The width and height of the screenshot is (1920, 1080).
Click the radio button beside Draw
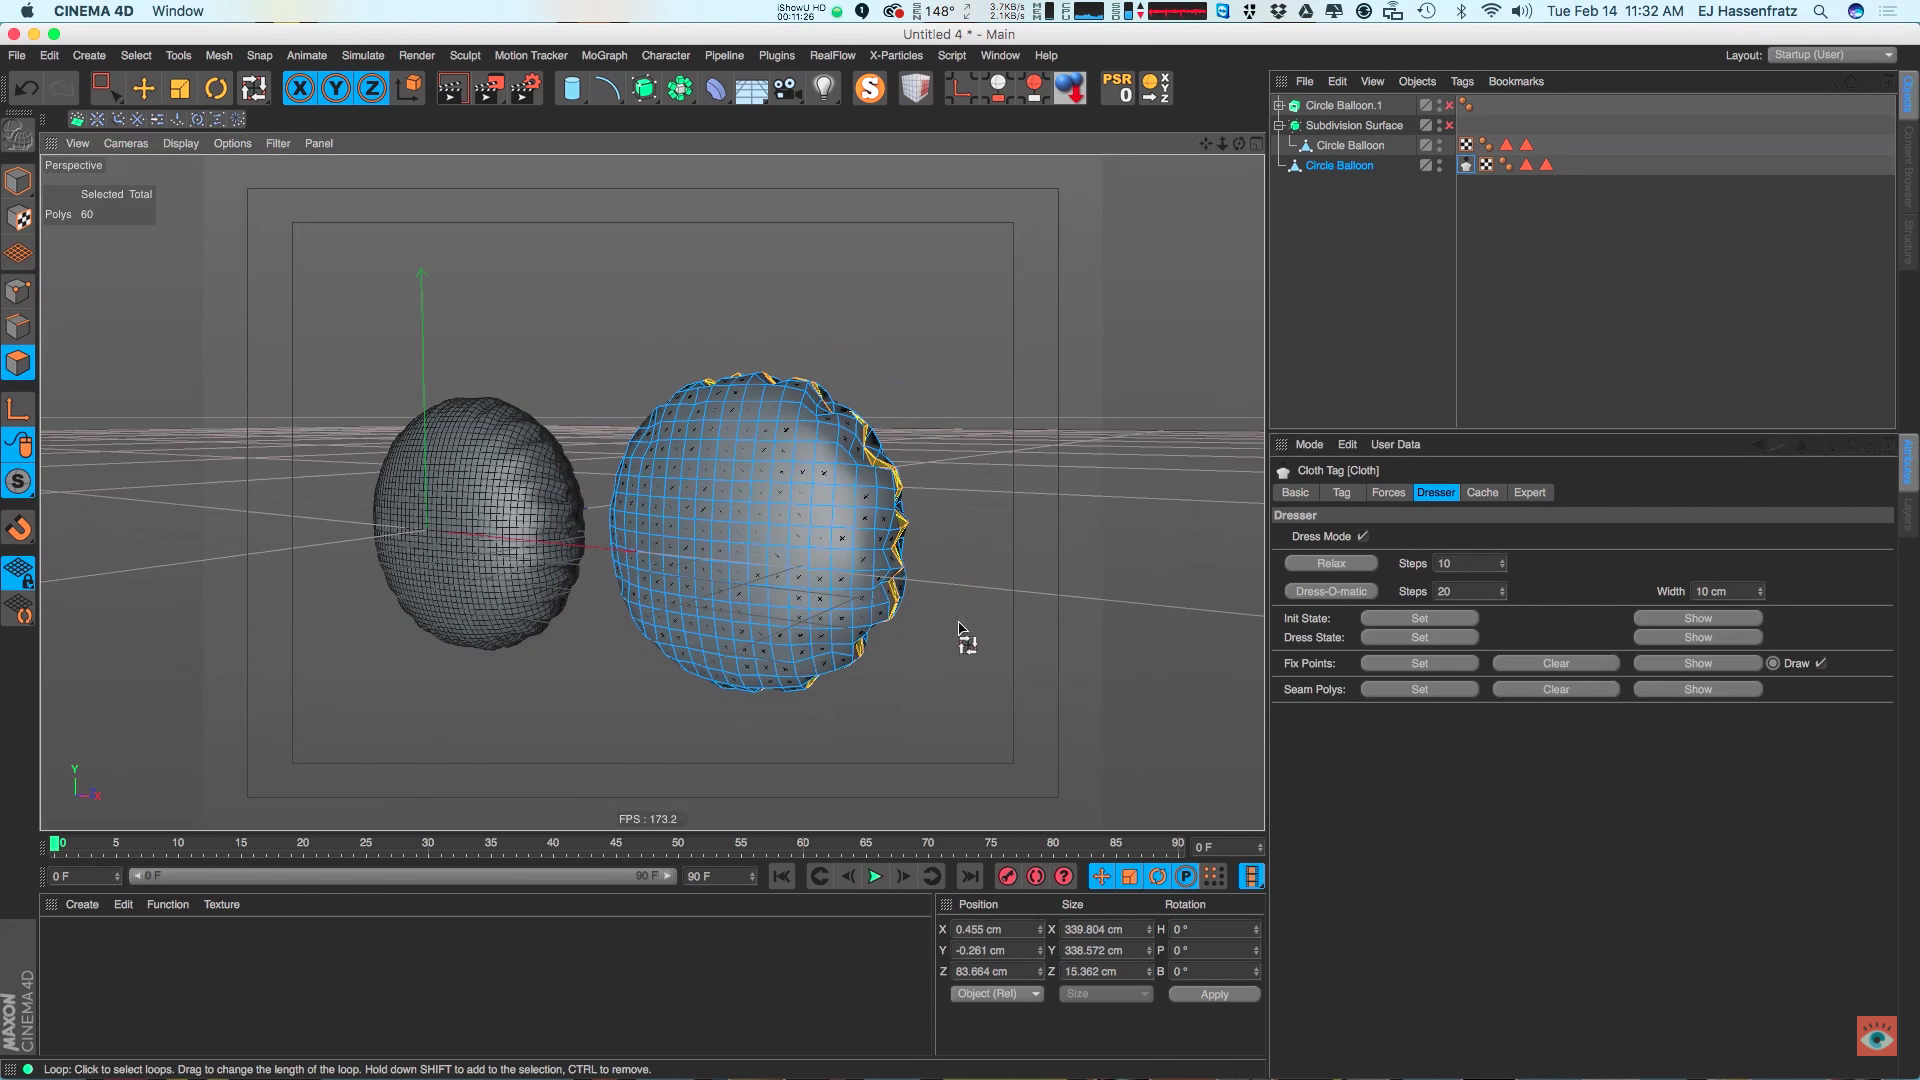[1773, 663]
